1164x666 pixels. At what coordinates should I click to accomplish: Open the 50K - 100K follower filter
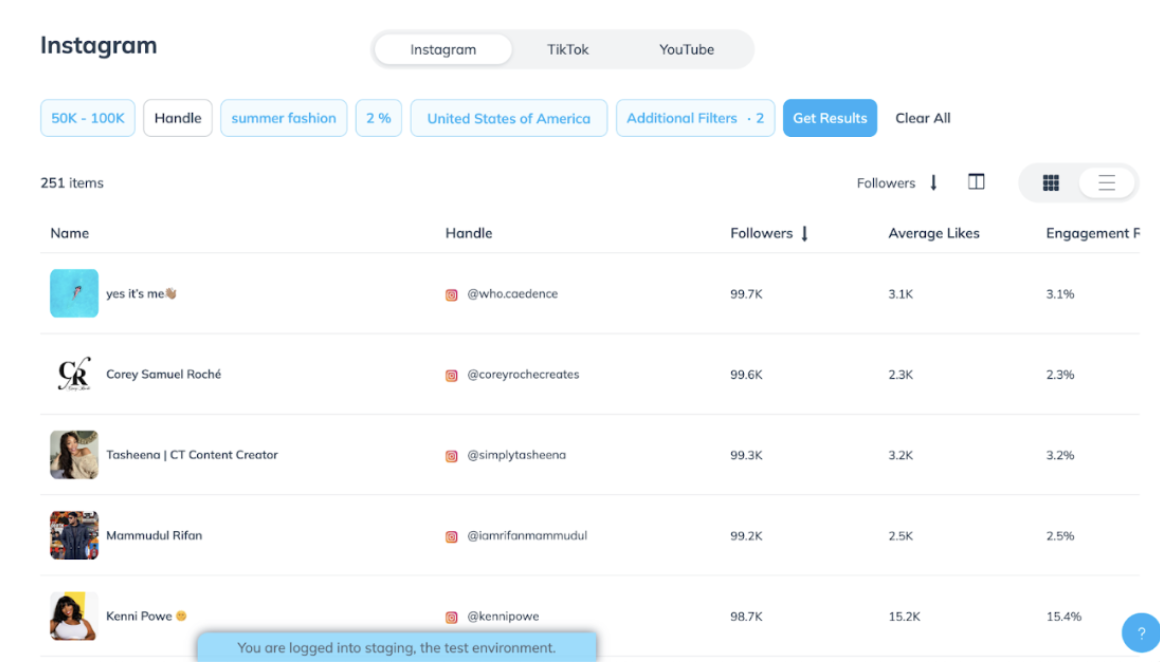(88, 118)
